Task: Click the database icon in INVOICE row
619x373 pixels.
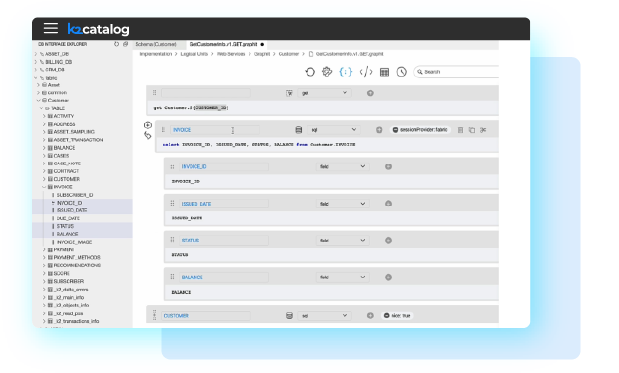Action: click(299, 130)
